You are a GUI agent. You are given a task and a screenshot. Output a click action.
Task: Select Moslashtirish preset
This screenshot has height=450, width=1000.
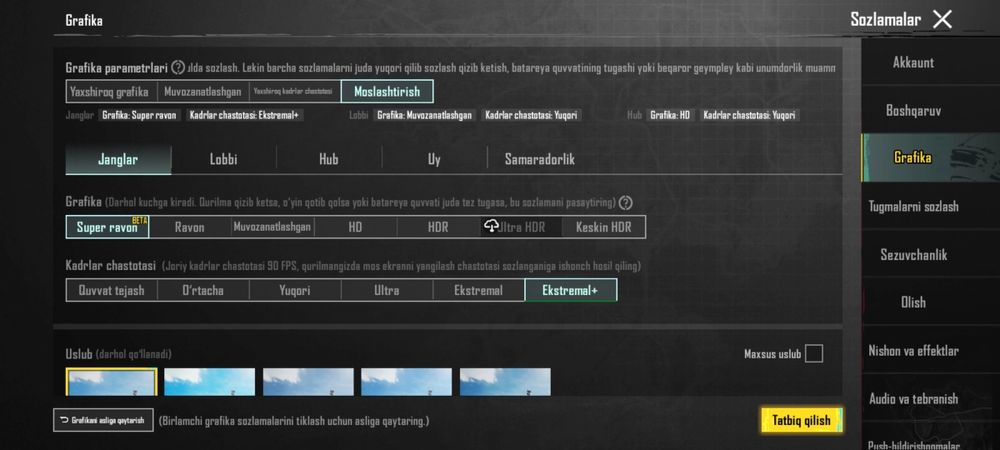coord(387,91)
